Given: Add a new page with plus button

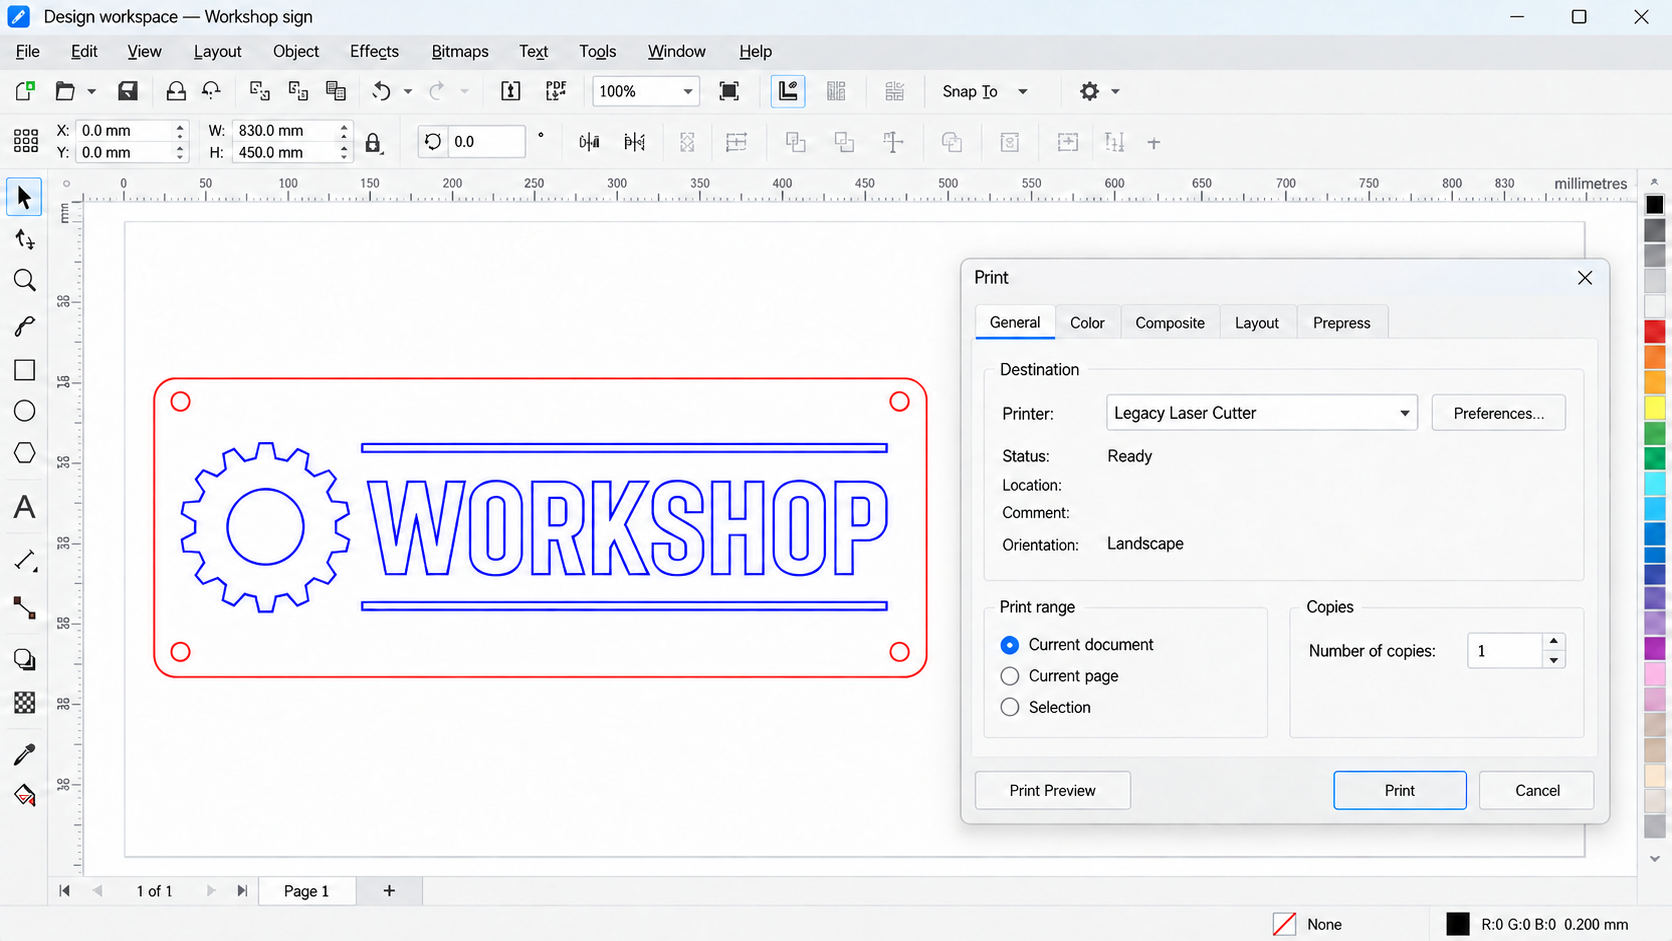Looking at the screenshot, I should pyautogui.click(x=389, y=890).
